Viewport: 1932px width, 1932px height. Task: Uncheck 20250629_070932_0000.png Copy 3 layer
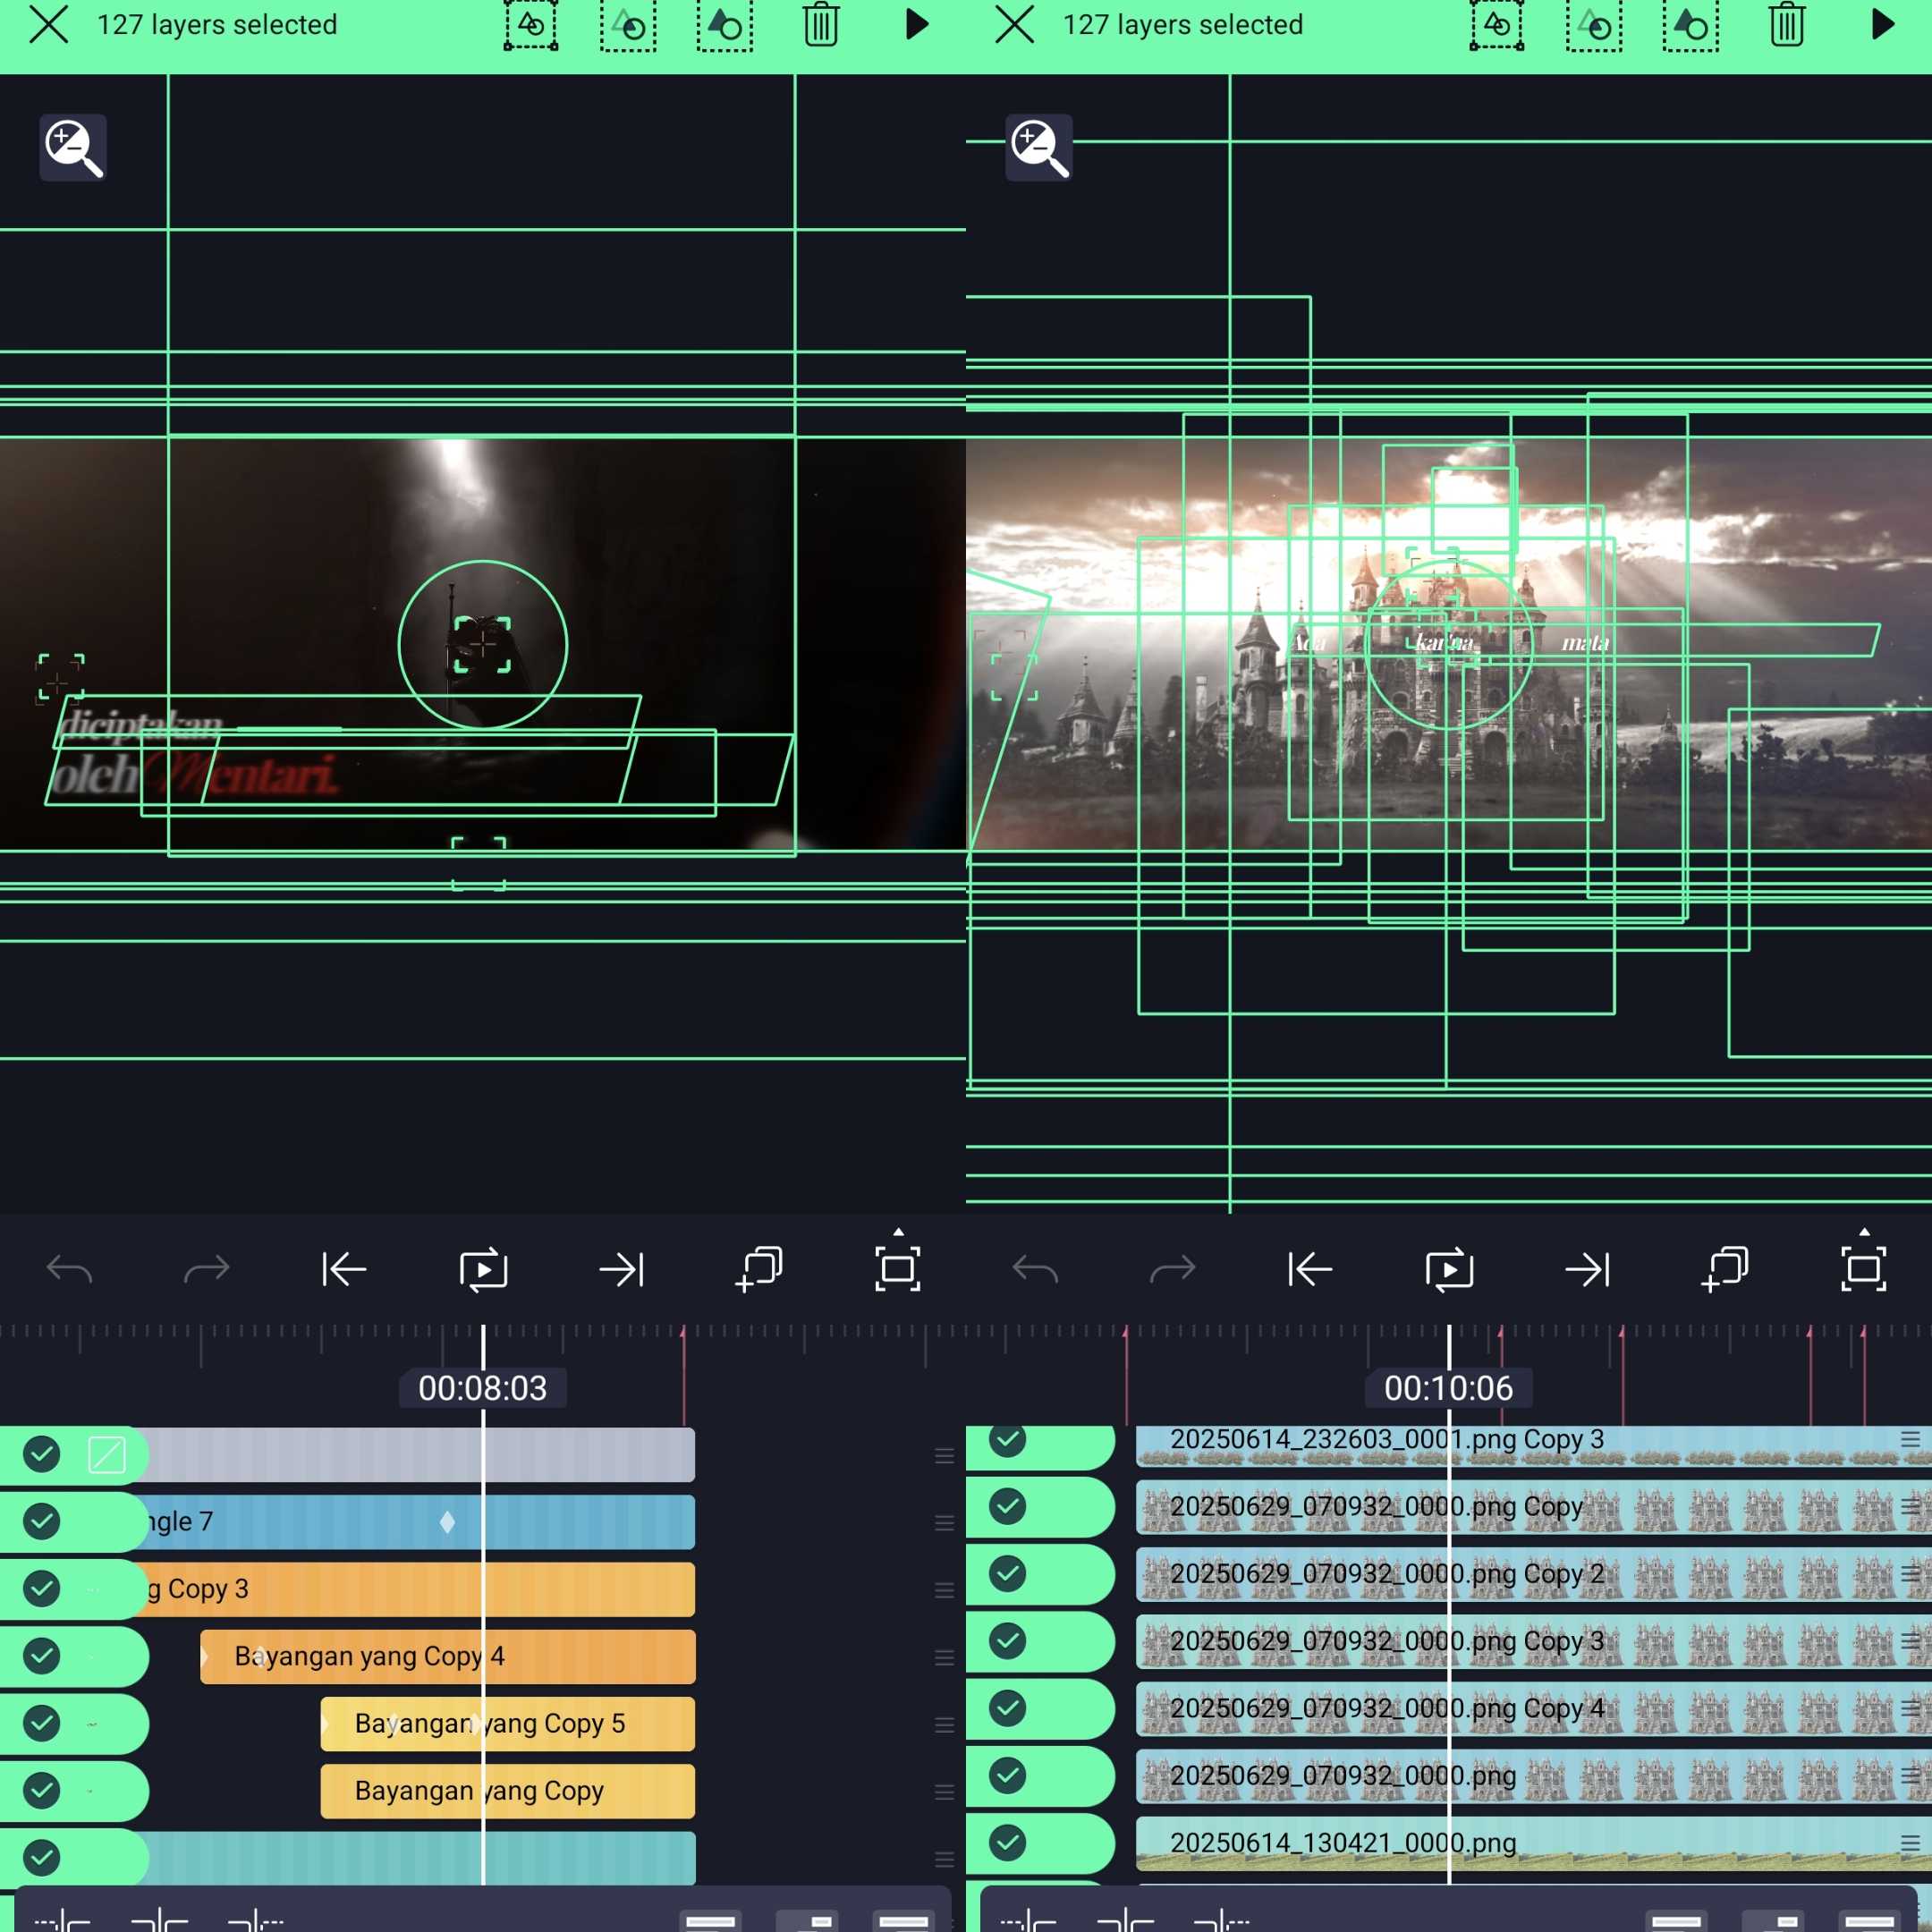point(1008,1640)
